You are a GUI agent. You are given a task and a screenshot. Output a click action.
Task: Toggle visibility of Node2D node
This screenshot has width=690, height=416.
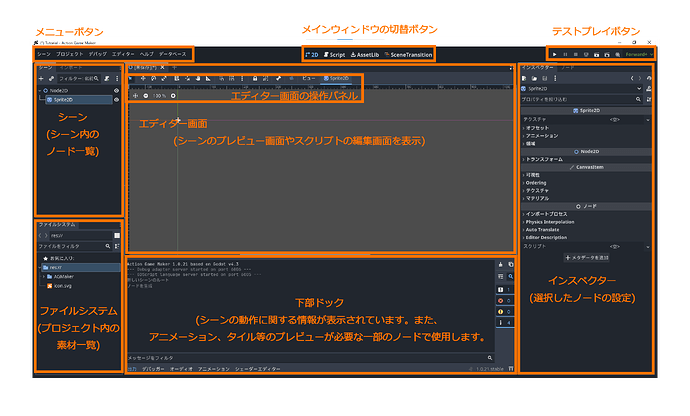click(x=117, y=90)
